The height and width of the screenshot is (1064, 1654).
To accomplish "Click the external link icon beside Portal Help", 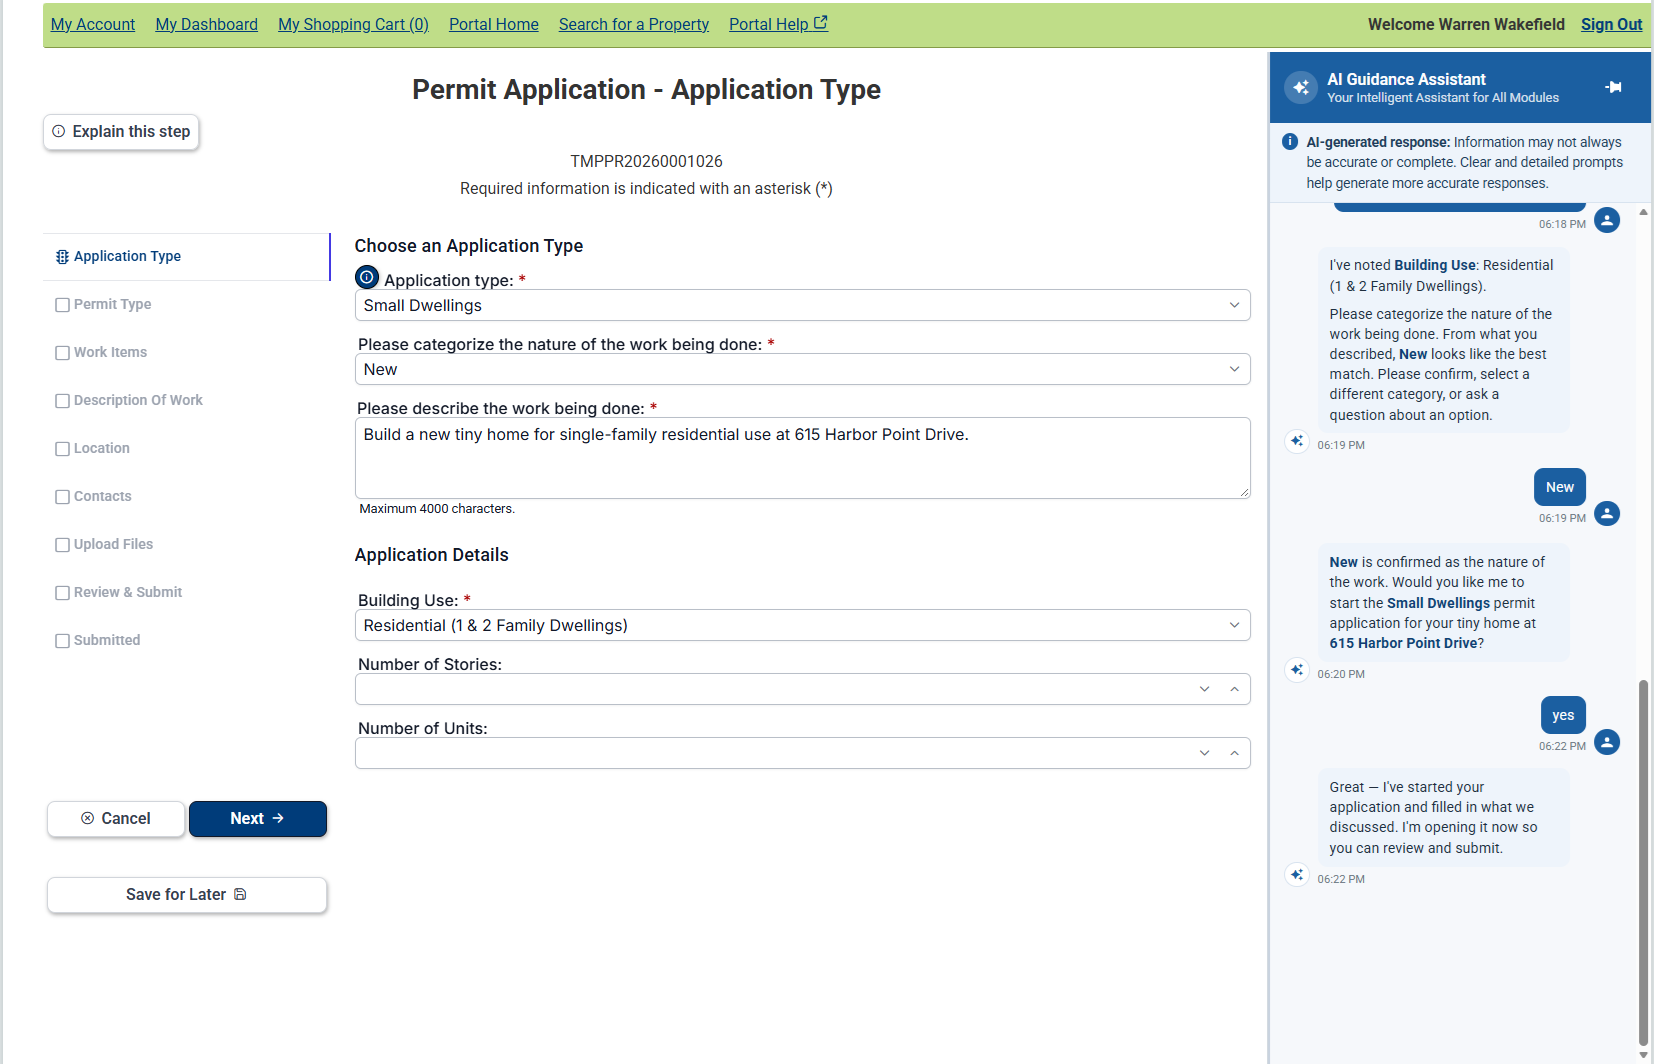I will tap(821, 22).
